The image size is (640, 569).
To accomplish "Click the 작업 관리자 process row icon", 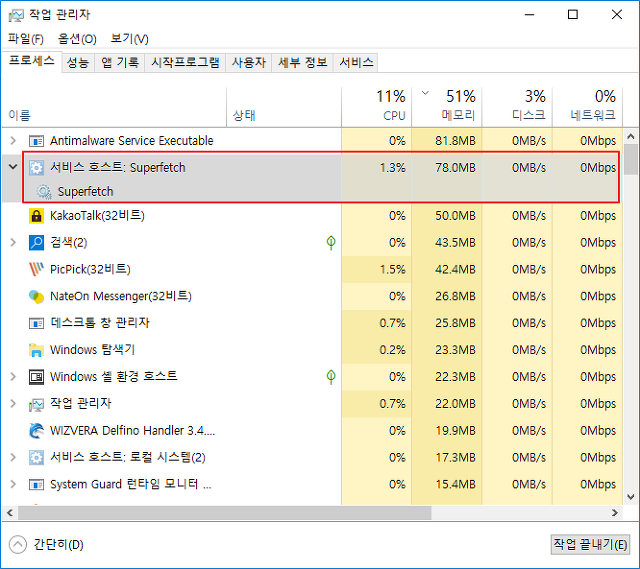I will click(36, 404).
